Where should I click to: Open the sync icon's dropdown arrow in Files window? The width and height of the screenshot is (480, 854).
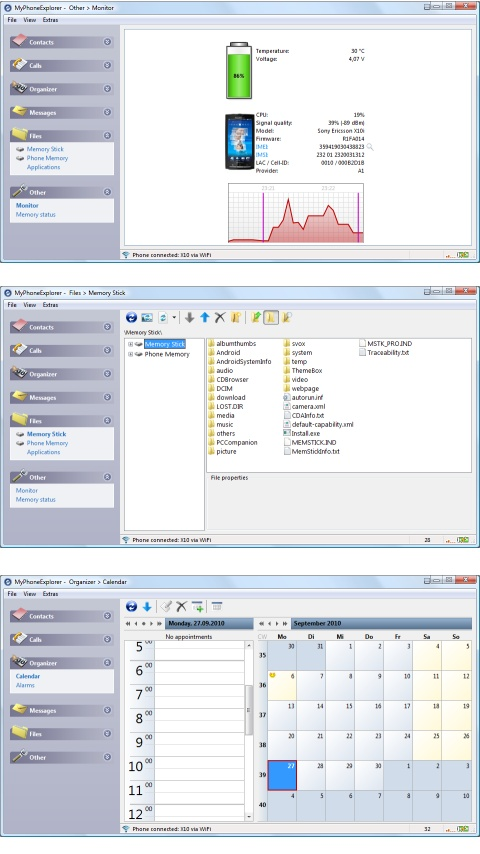[x=174, y=318]
